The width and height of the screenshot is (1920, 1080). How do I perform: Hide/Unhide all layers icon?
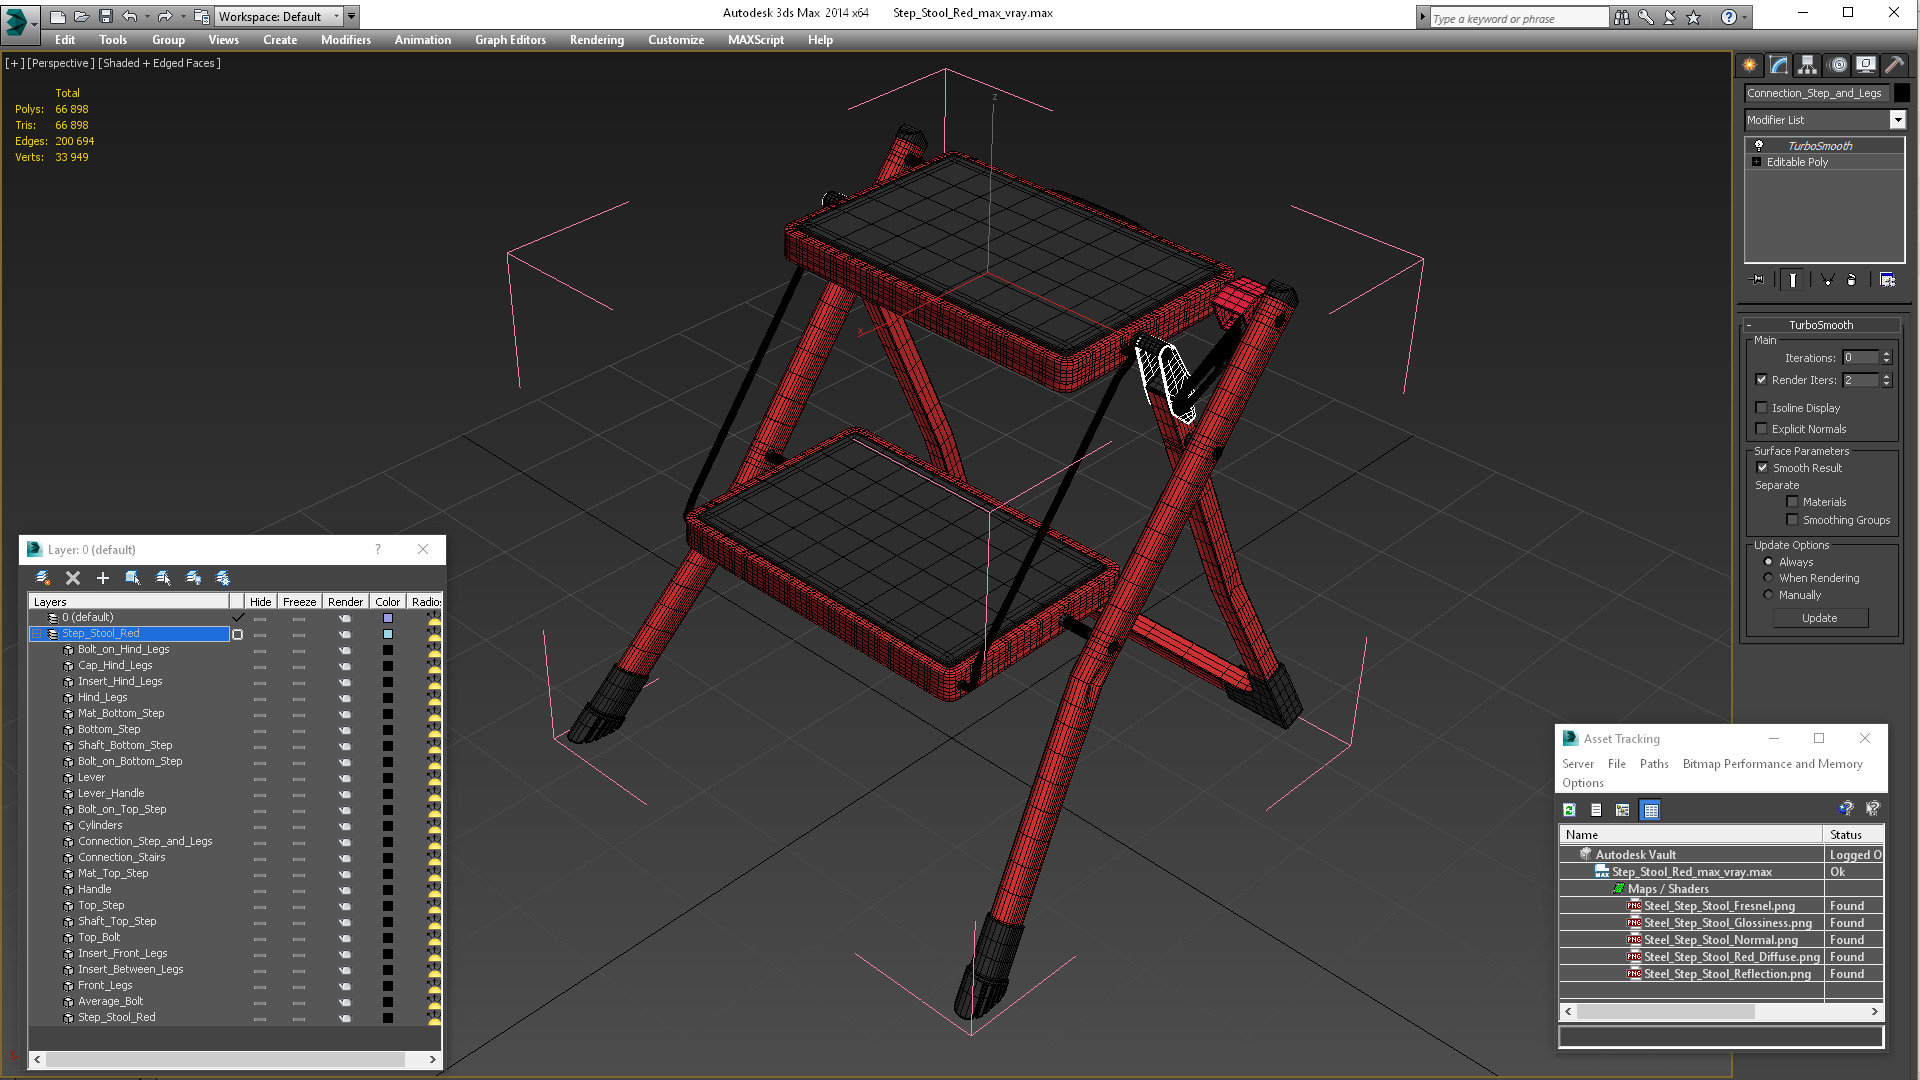(x=193, y=578)
